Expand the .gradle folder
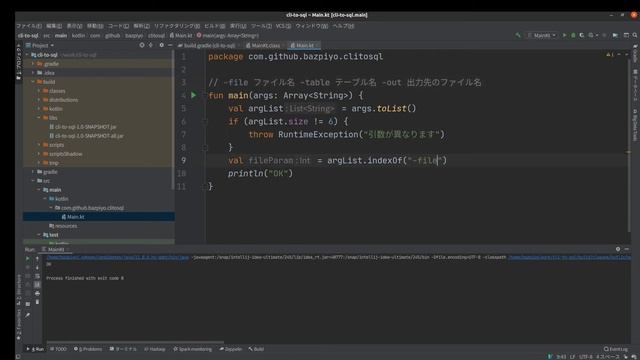The height and width of the screenshot is (360, 640). 33,64
